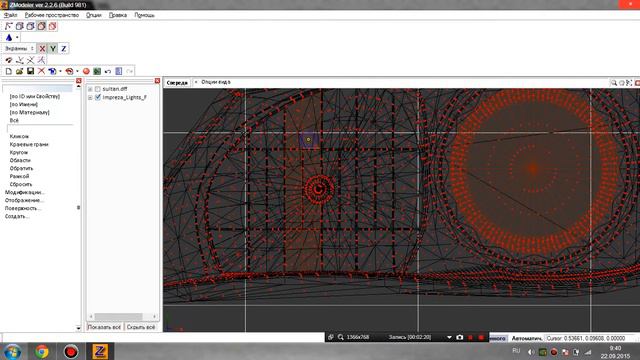Click the viewport zoom magnifier icon
Image resolution: width=640 pixels, height=360 pixels.
(x=613, y=82)
